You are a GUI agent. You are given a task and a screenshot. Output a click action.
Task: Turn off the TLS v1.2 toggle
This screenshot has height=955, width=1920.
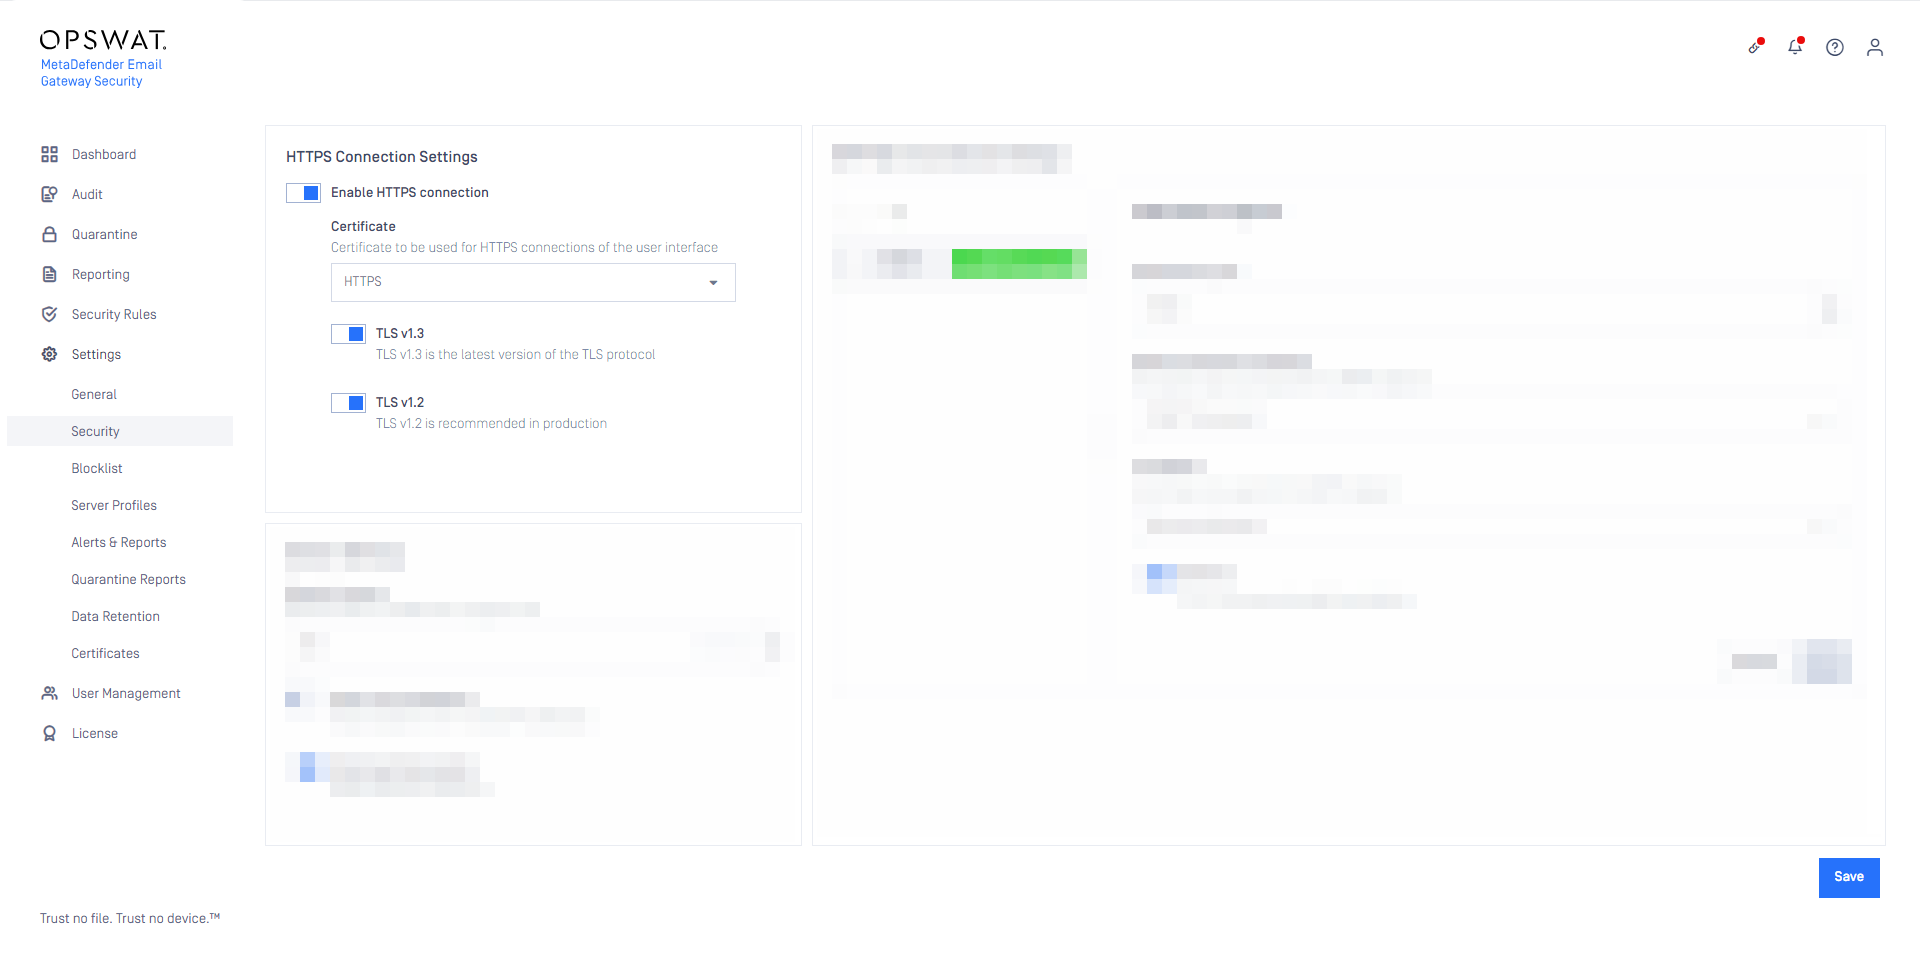click(348, 403)
